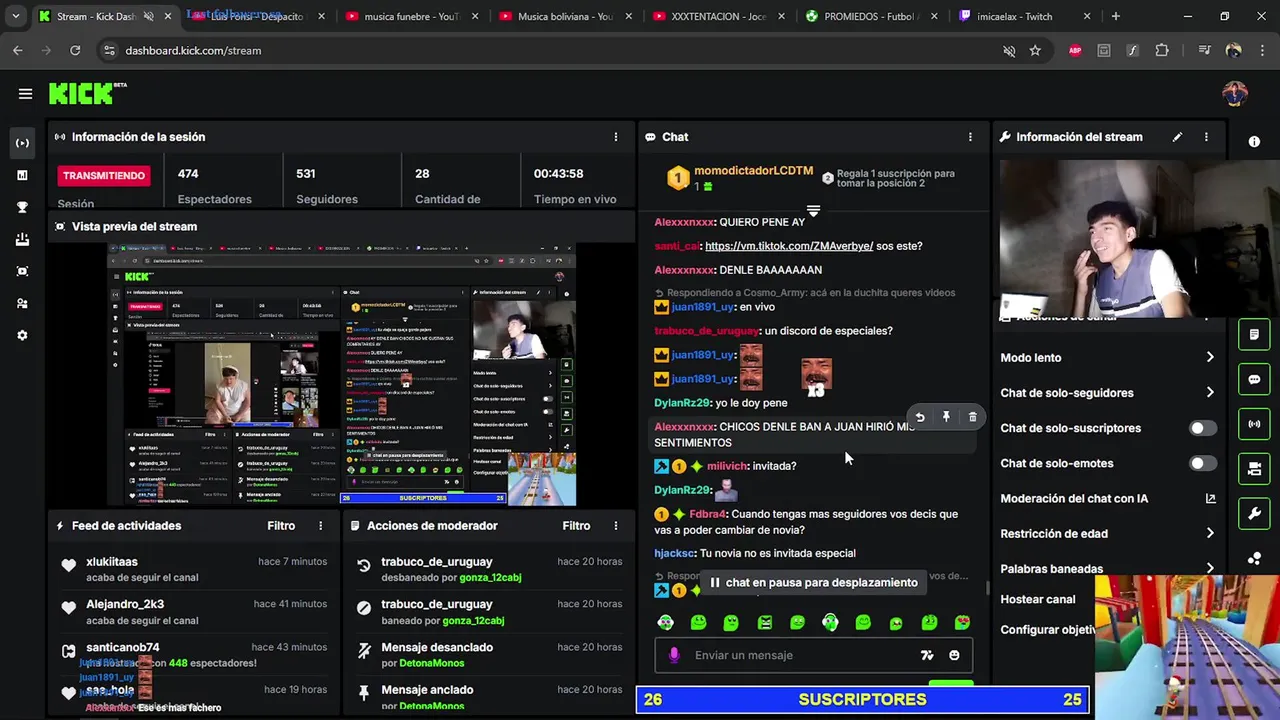Reload the Kick dashboard page
The height and width of the screenshot is (720, 1280).
pos(75,51)
